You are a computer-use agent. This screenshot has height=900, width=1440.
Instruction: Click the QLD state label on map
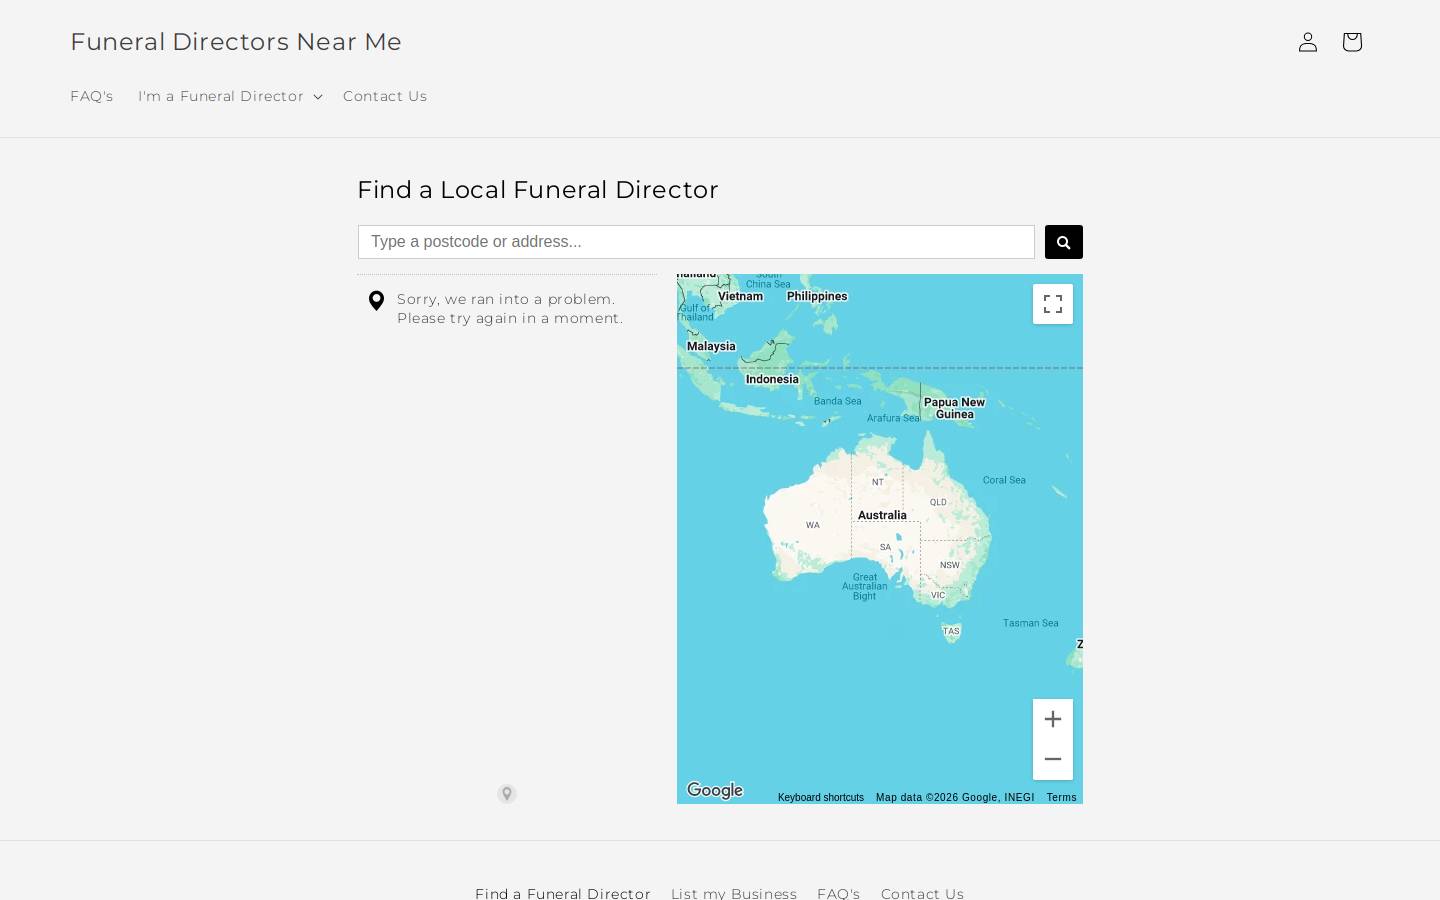coord(938,502)
